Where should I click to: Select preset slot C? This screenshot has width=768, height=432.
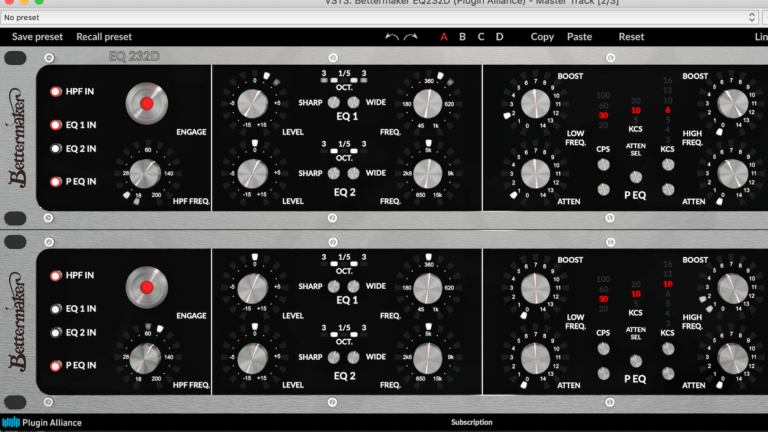(481, 37)
